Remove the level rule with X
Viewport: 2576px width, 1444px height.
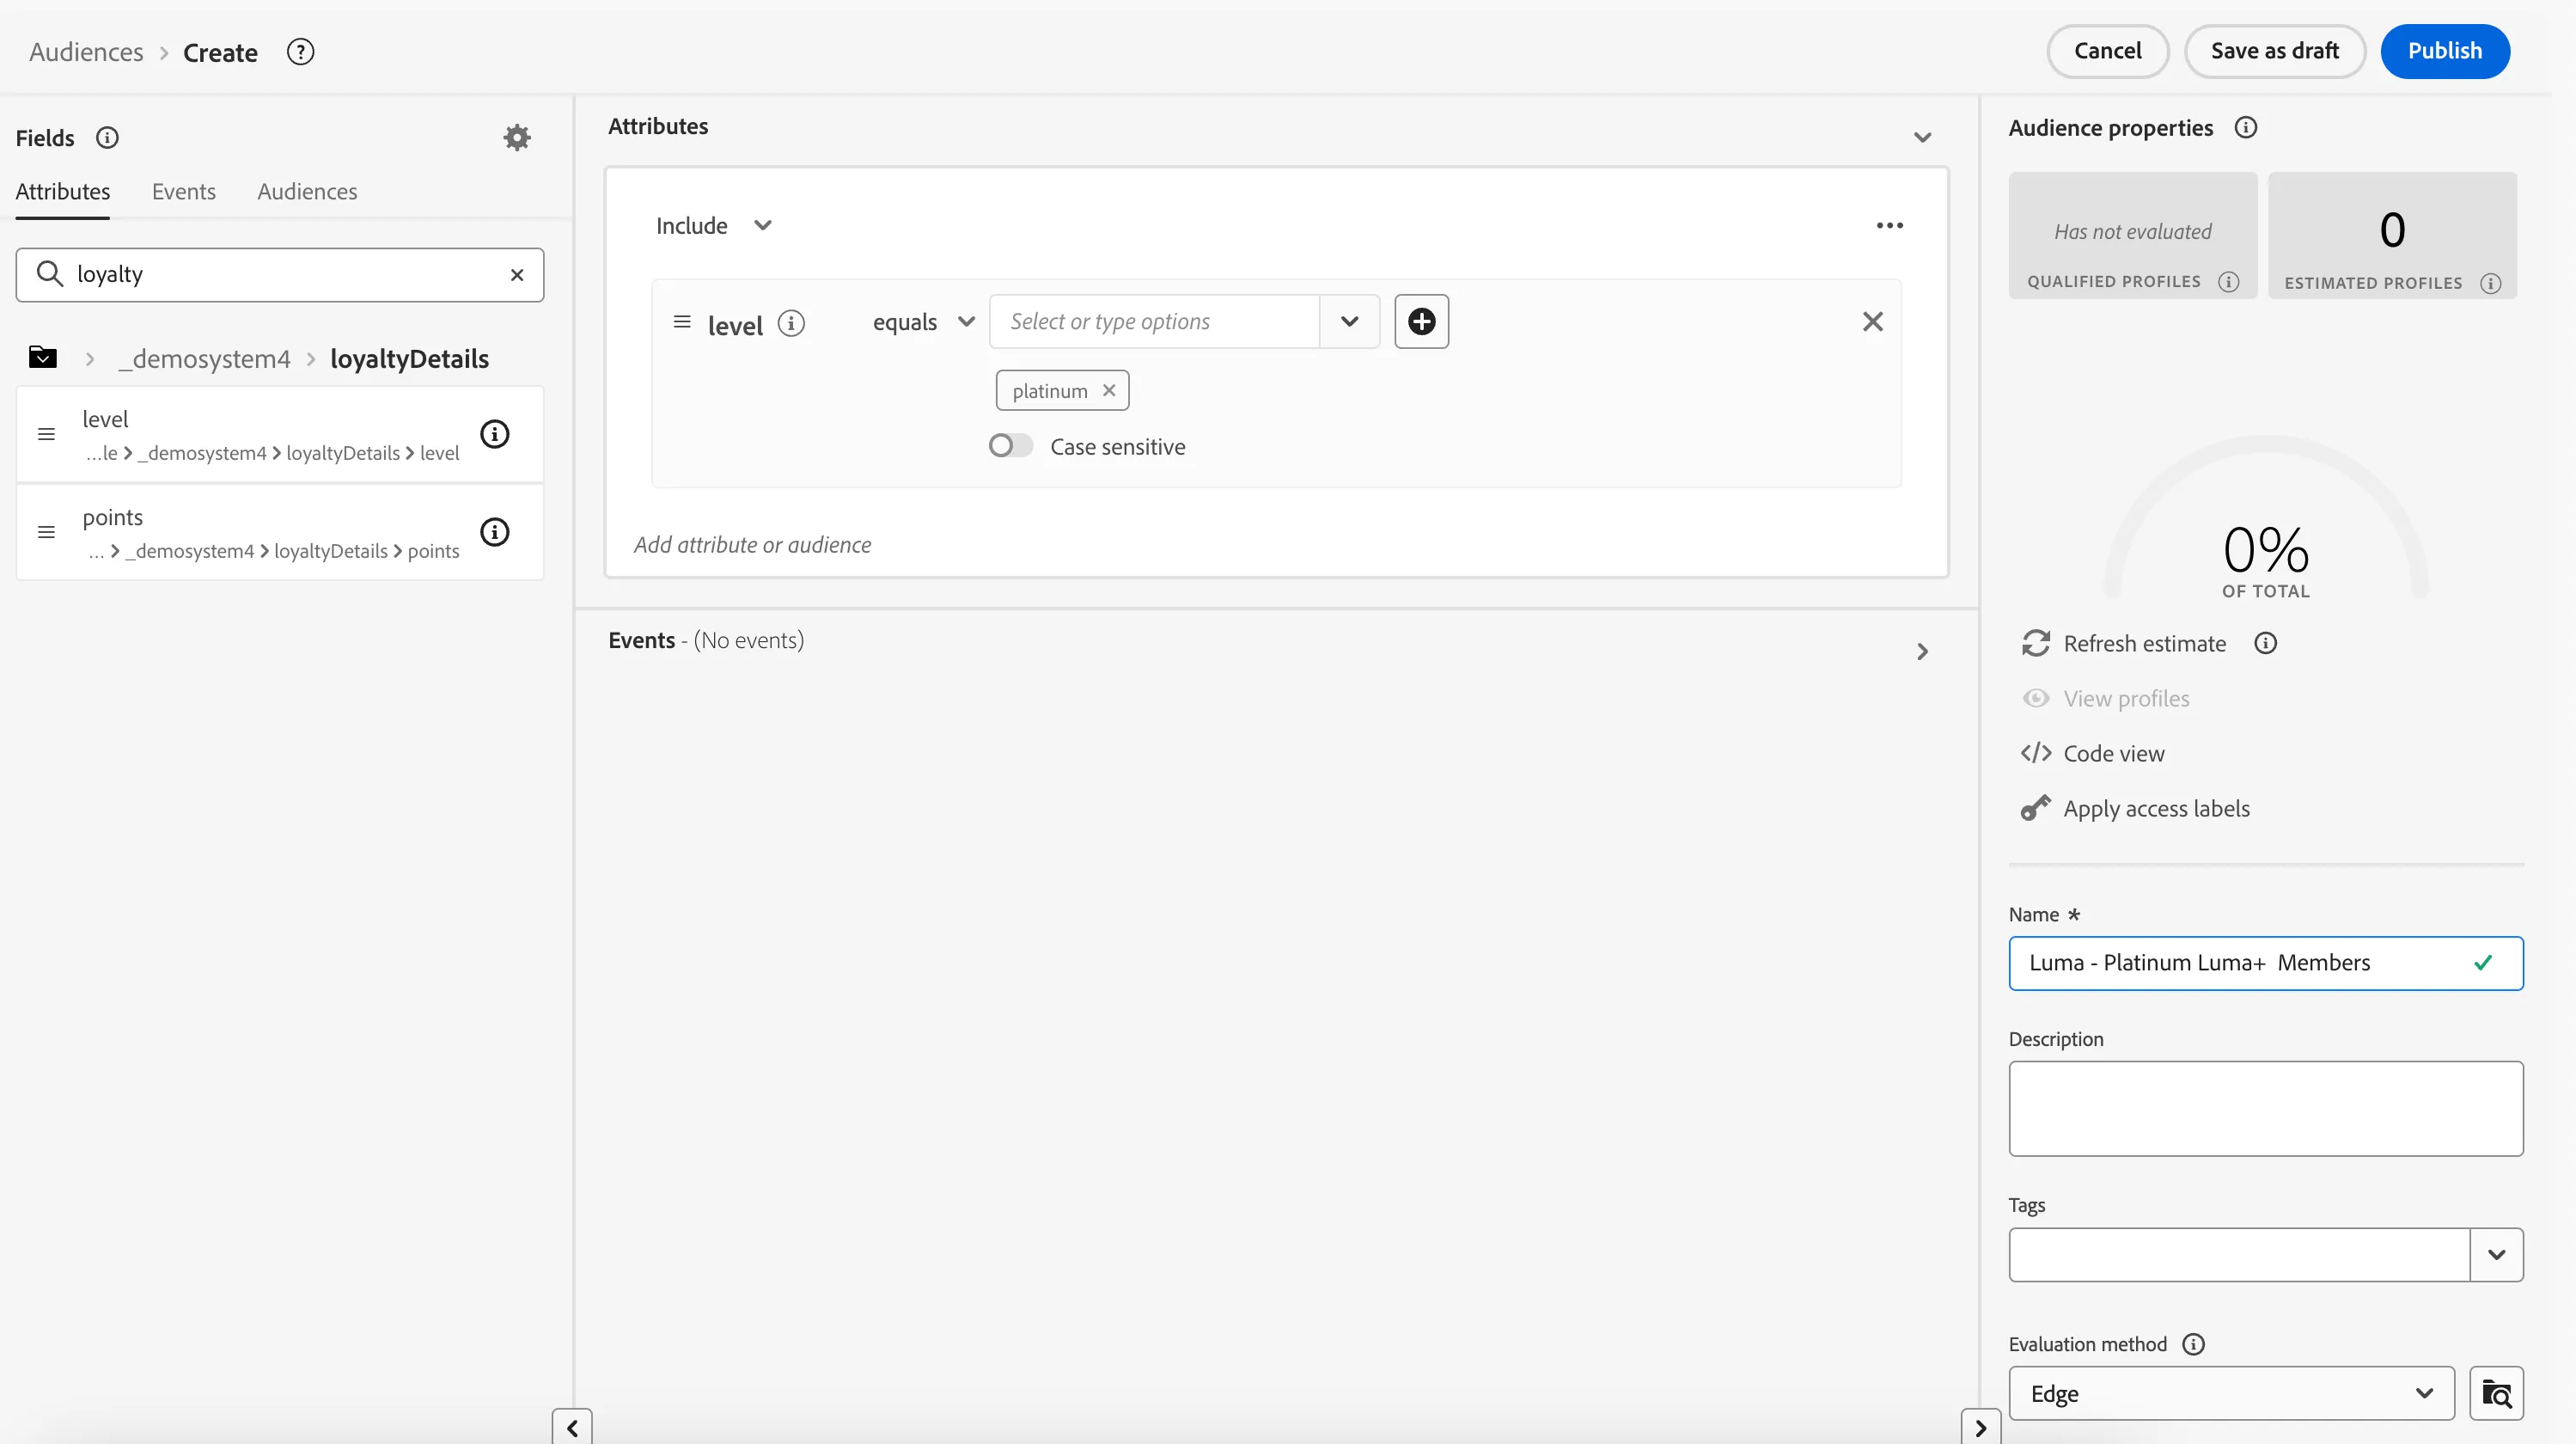tap(1873, 322)
